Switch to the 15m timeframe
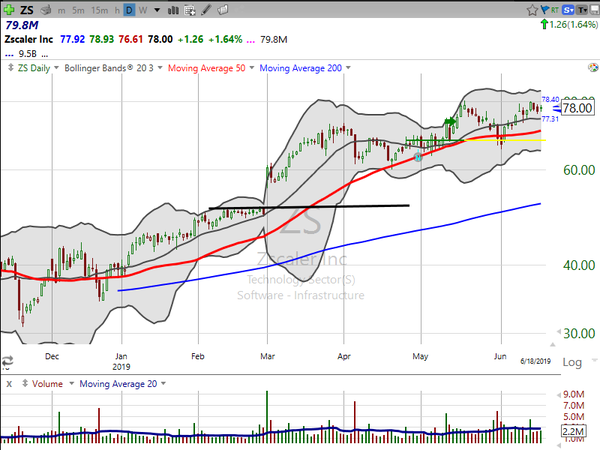The image size is (600, 450). click(x=99, y=10)
